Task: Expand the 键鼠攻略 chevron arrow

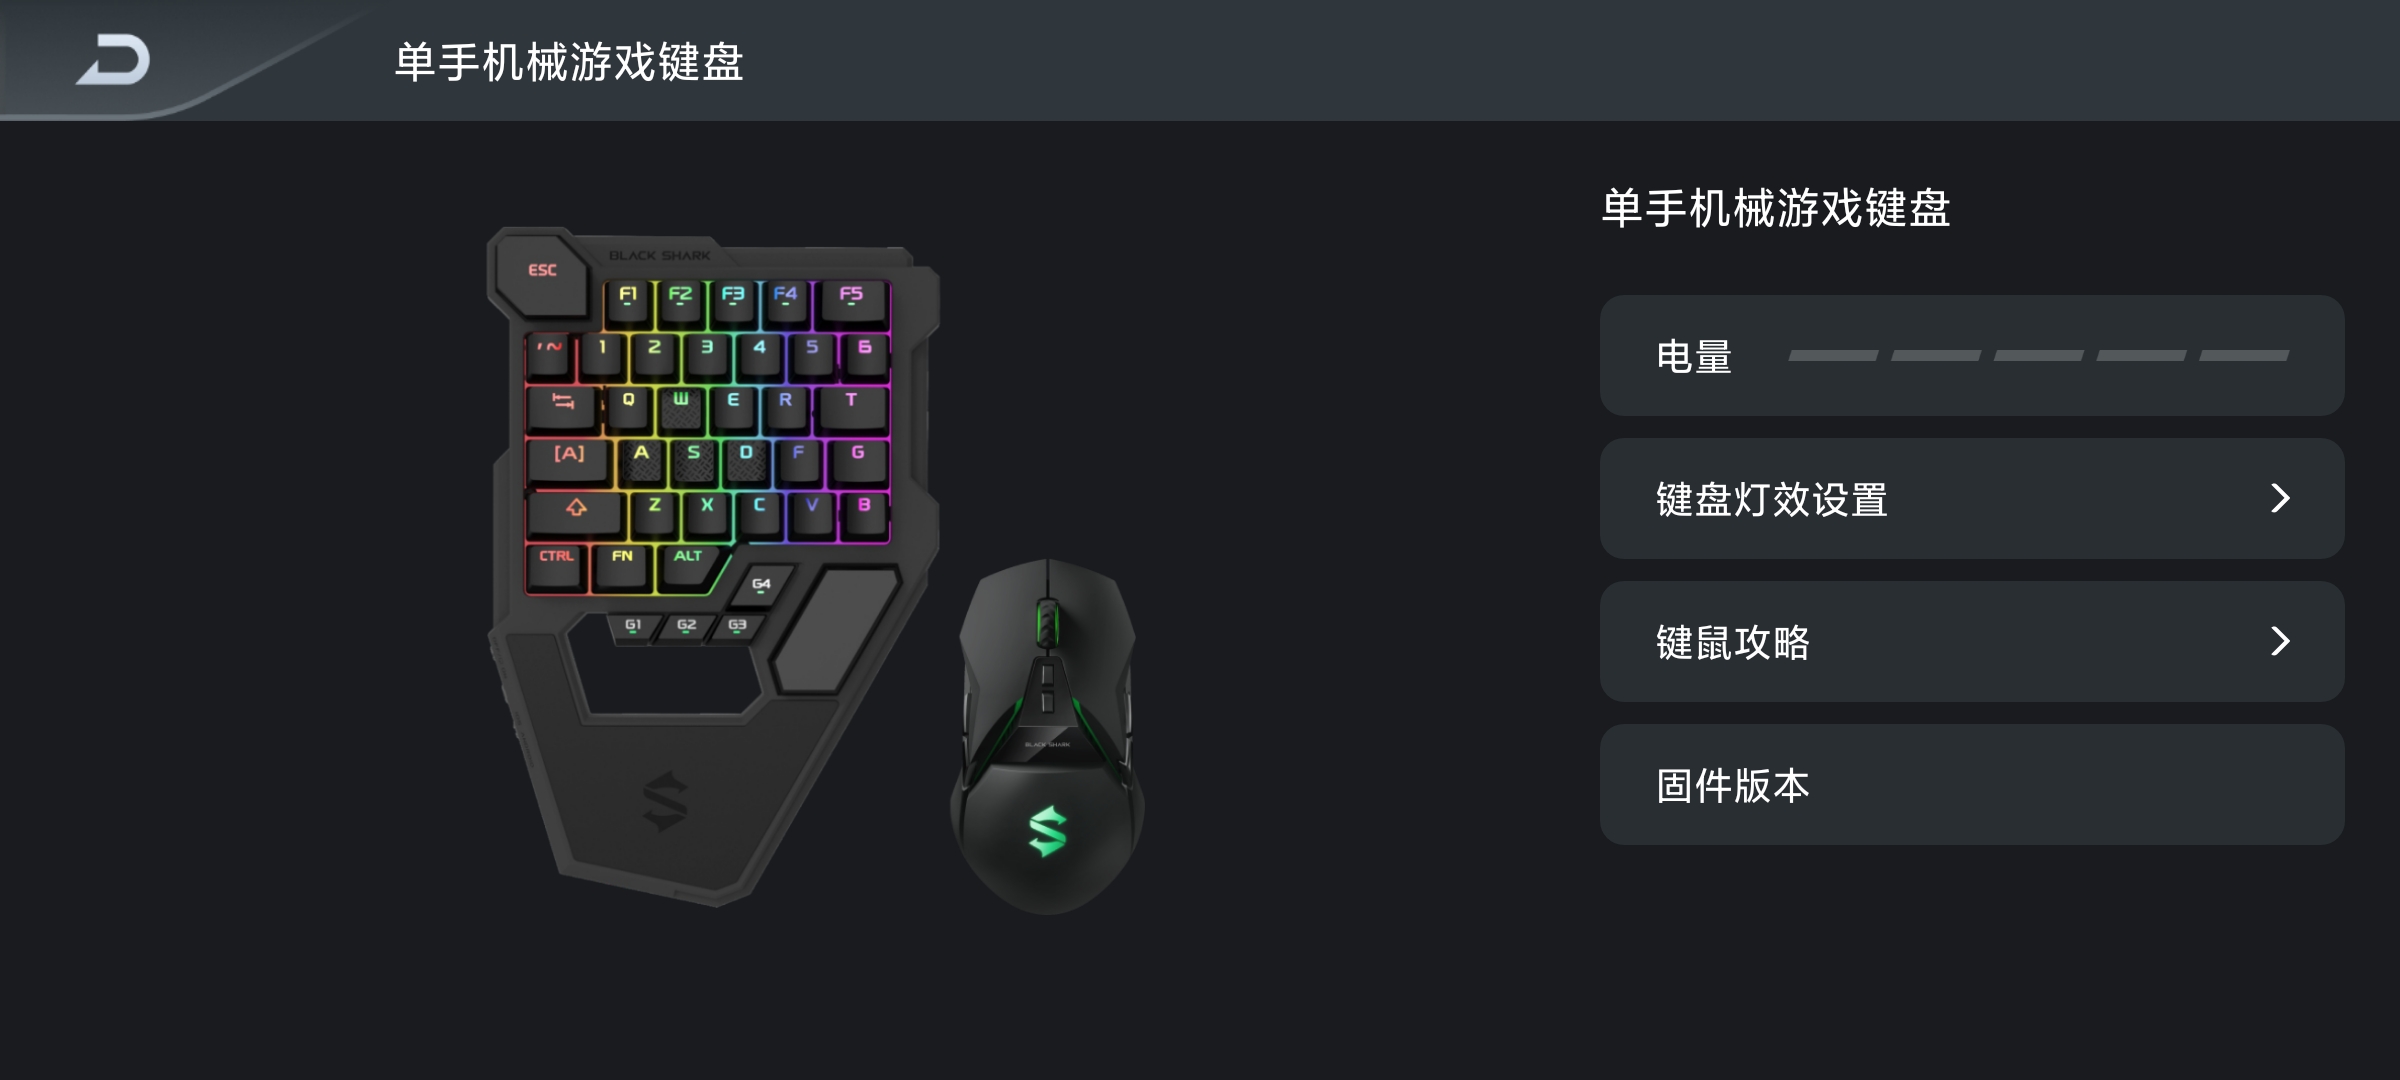Action: tap(2279, 641)
